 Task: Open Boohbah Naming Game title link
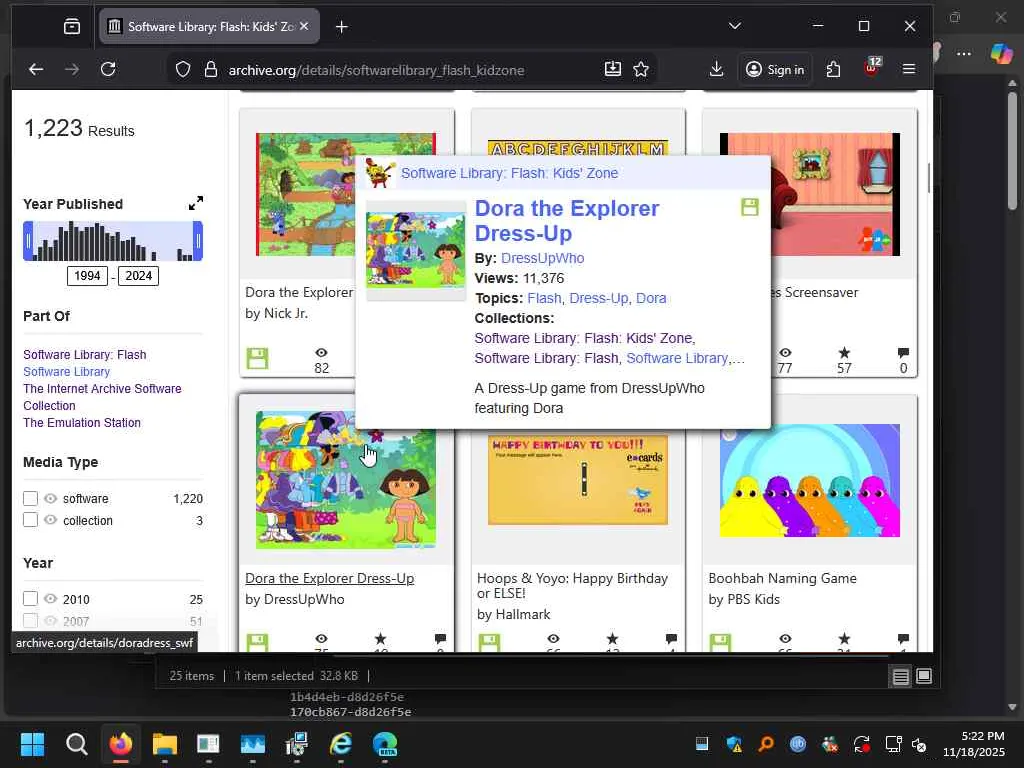pos(782,579)
